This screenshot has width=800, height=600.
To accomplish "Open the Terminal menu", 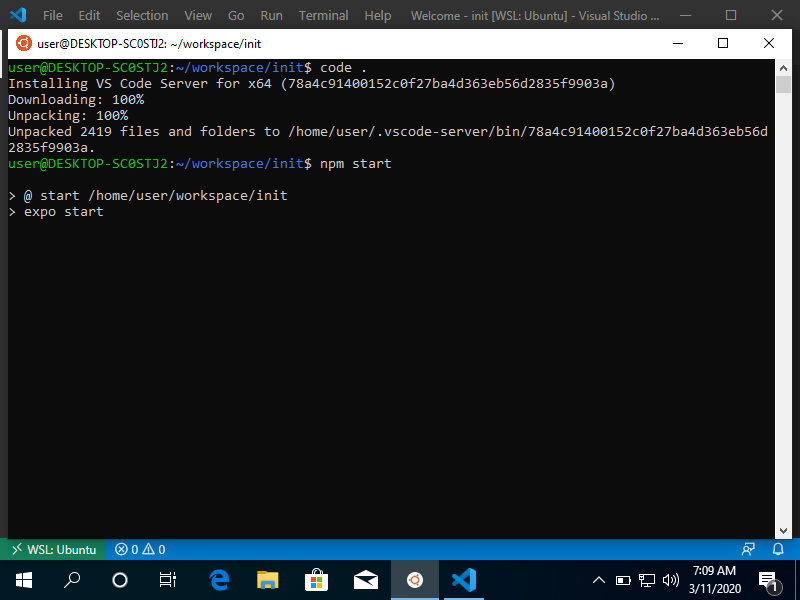I will [323, 15].
